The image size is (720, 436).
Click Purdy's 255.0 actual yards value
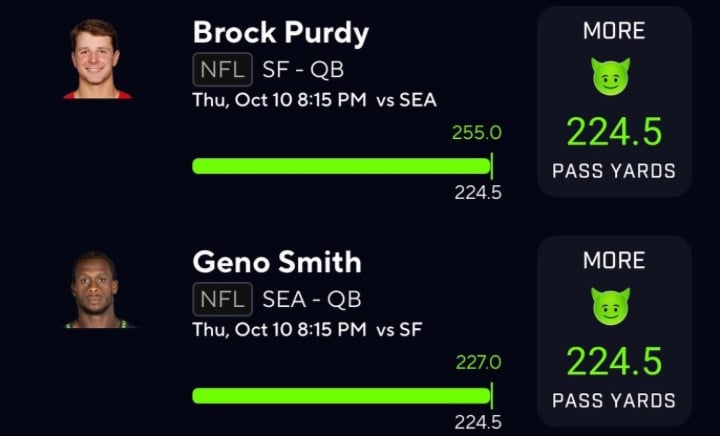[476, 133]
